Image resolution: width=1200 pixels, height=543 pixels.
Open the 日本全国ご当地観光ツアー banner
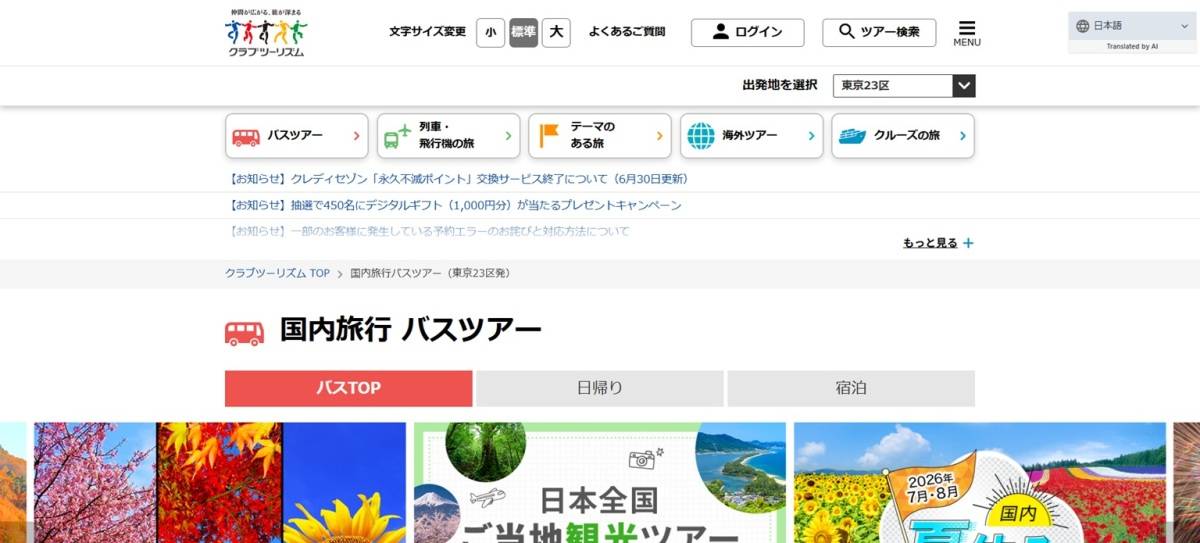point(600,482)
